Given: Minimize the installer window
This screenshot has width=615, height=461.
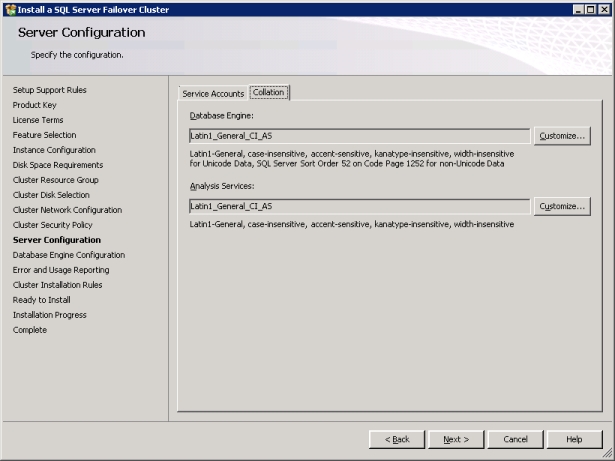Looking at the screenshot, I should [x=578, y=9].
